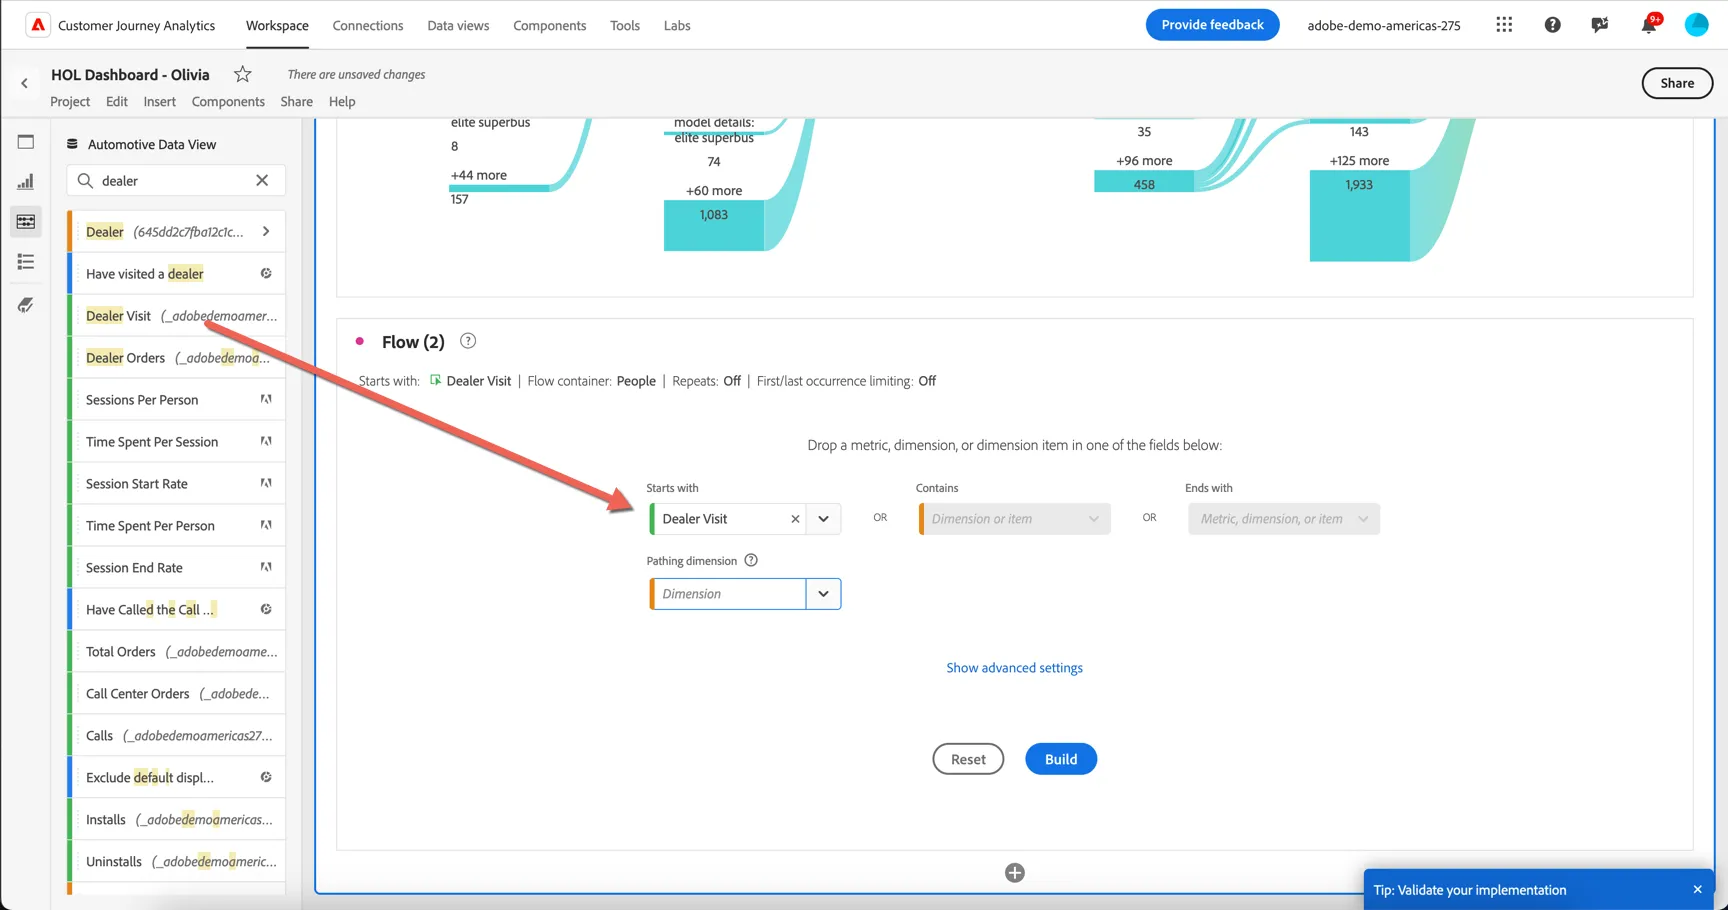The height and width of the screenshot is (910, 1728).
Task: Select the Dealer Visit metric in list
Action: [177, 315]
